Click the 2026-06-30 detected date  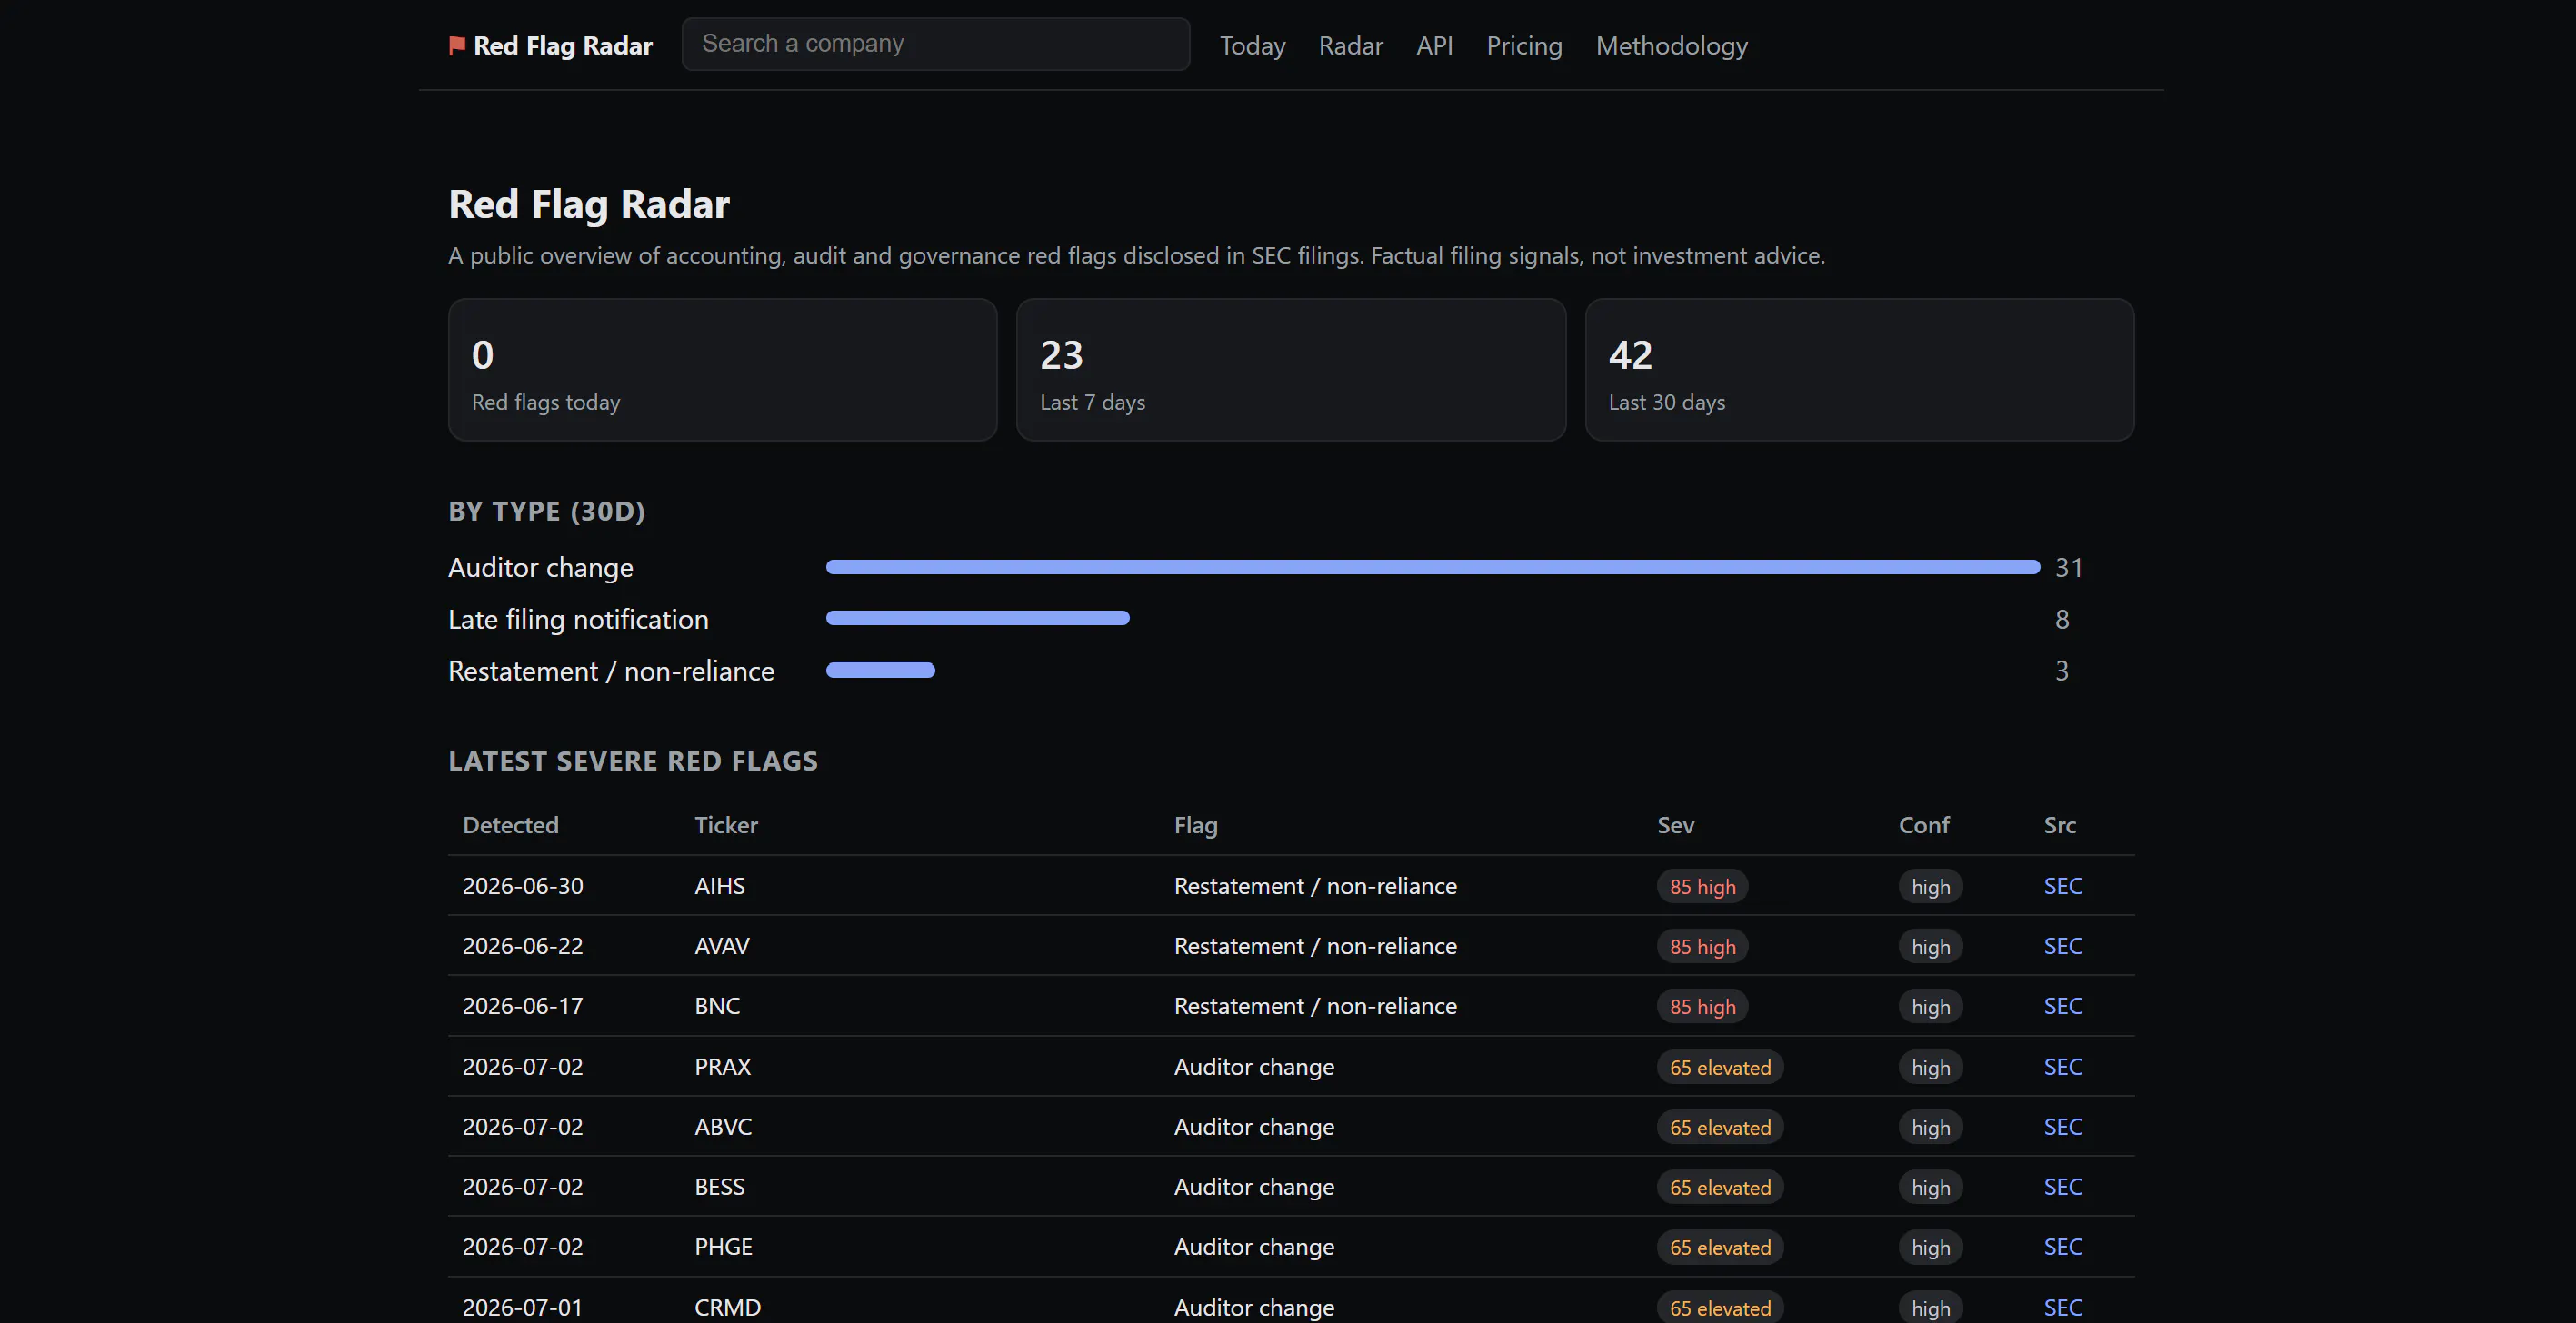pos(523,886)
